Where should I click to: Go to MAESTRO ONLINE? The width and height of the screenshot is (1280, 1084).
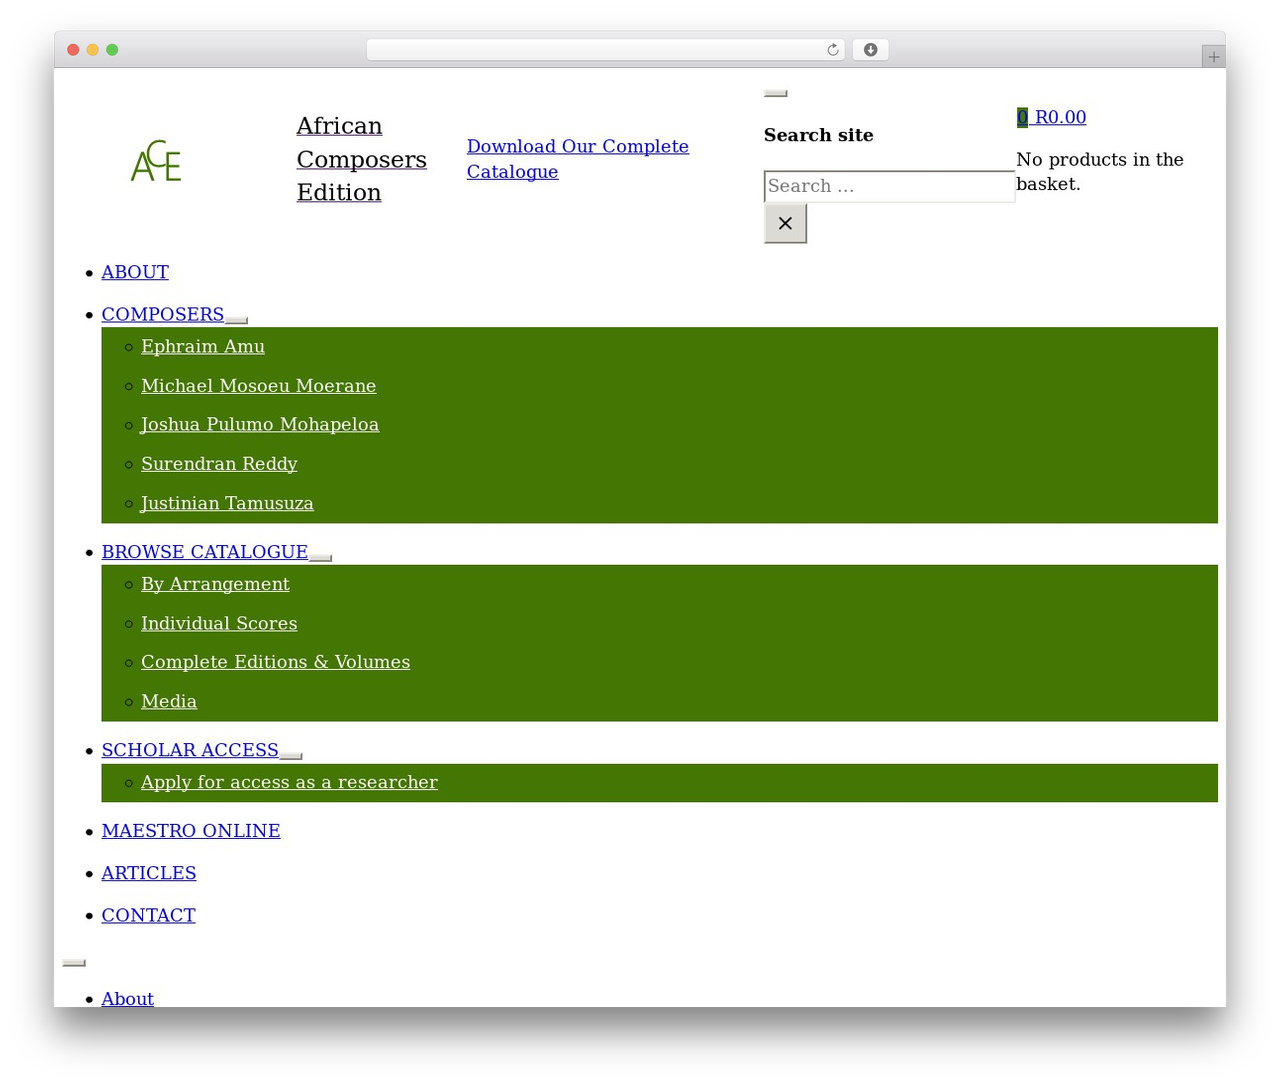tap(191, 831)
